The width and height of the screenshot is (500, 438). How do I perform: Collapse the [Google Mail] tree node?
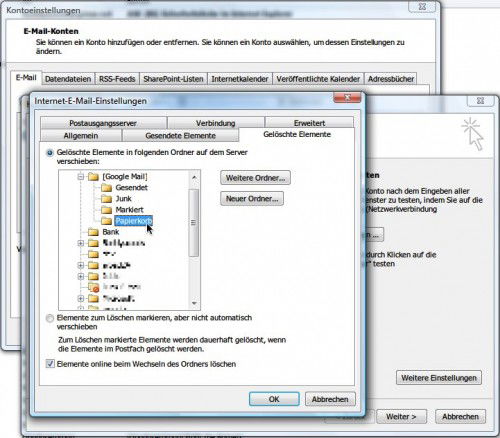(81, 177)
